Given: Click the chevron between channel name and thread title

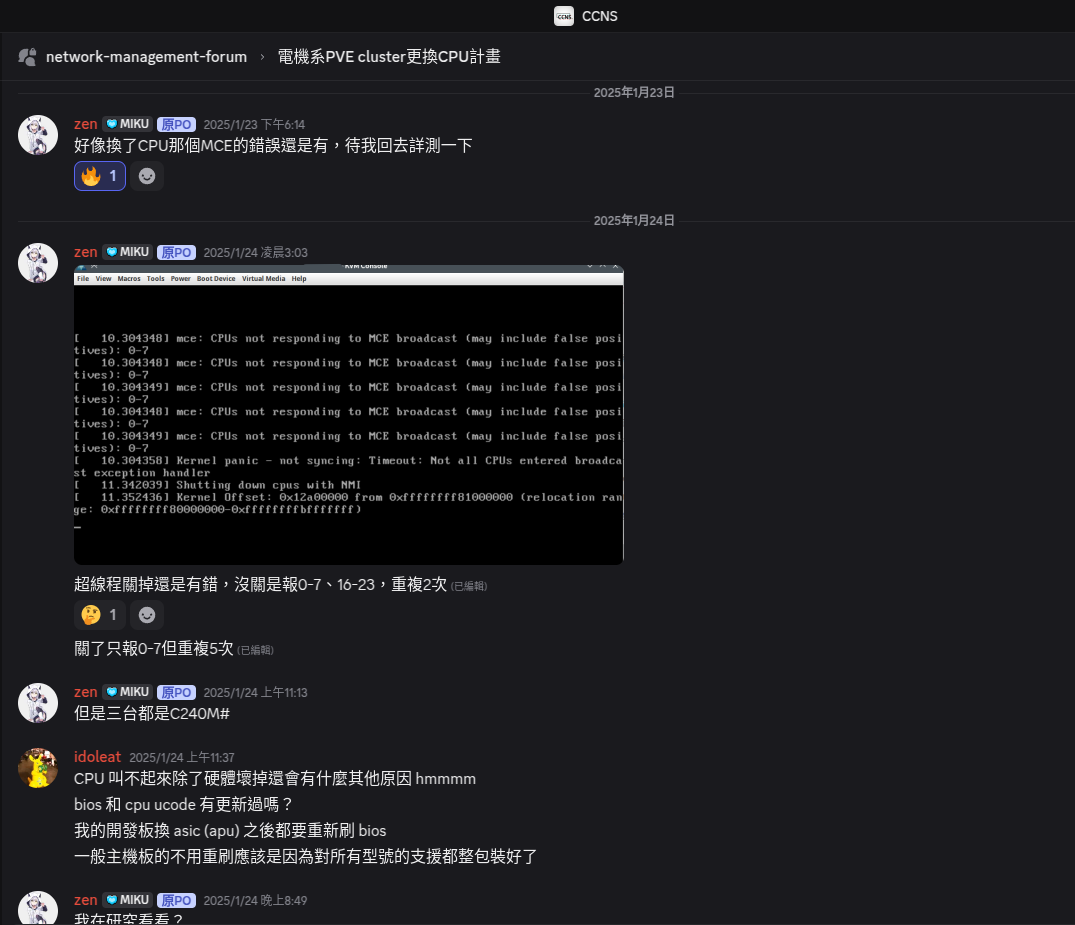Looking at the screenshot, I should click(x=260, y=56).
